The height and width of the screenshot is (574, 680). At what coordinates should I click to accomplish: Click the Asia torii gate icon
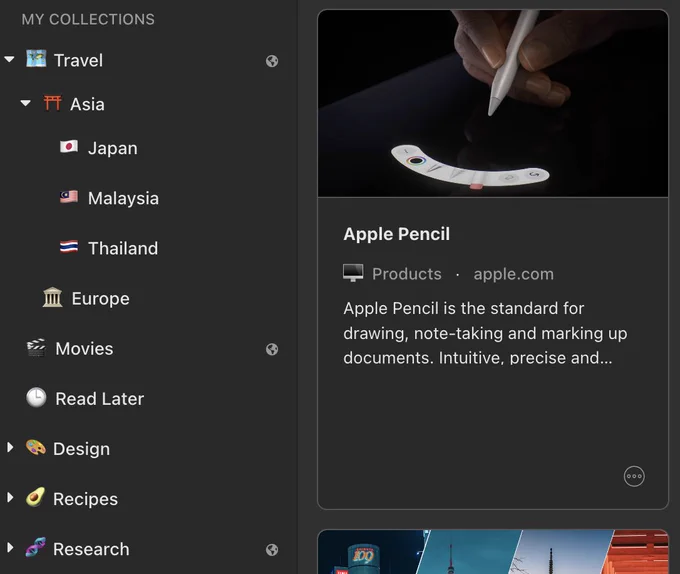pos(52,103)
